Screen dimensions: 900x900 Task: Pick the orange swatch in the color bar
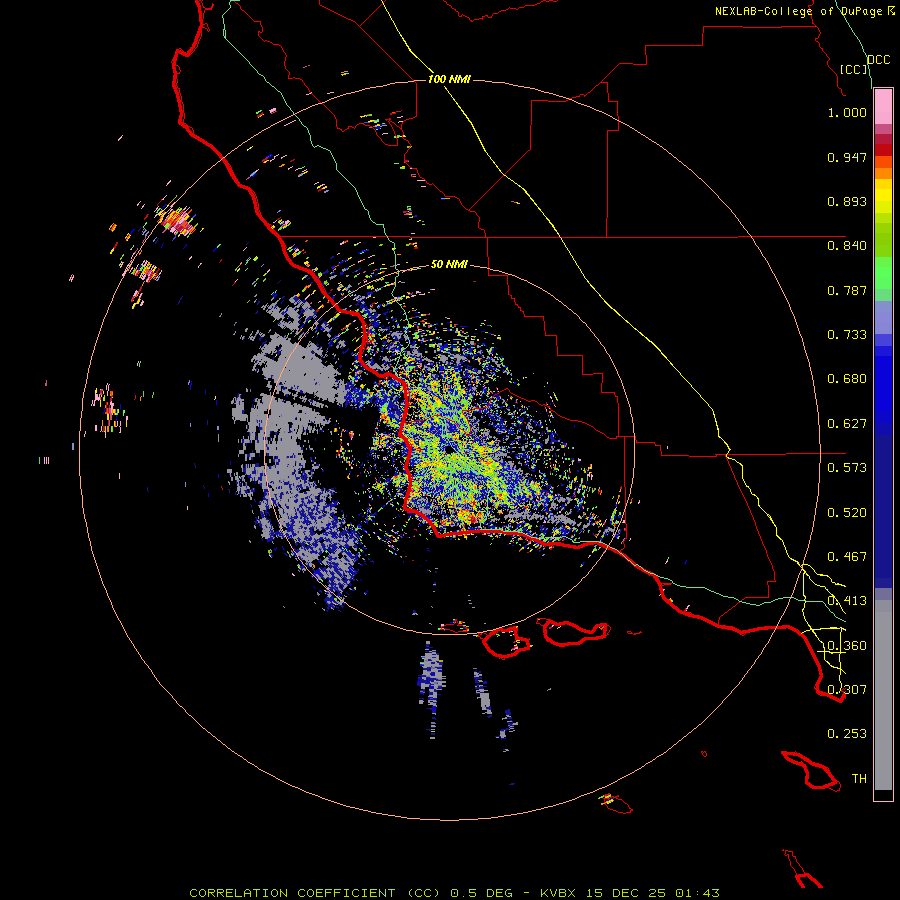[883, 173]
